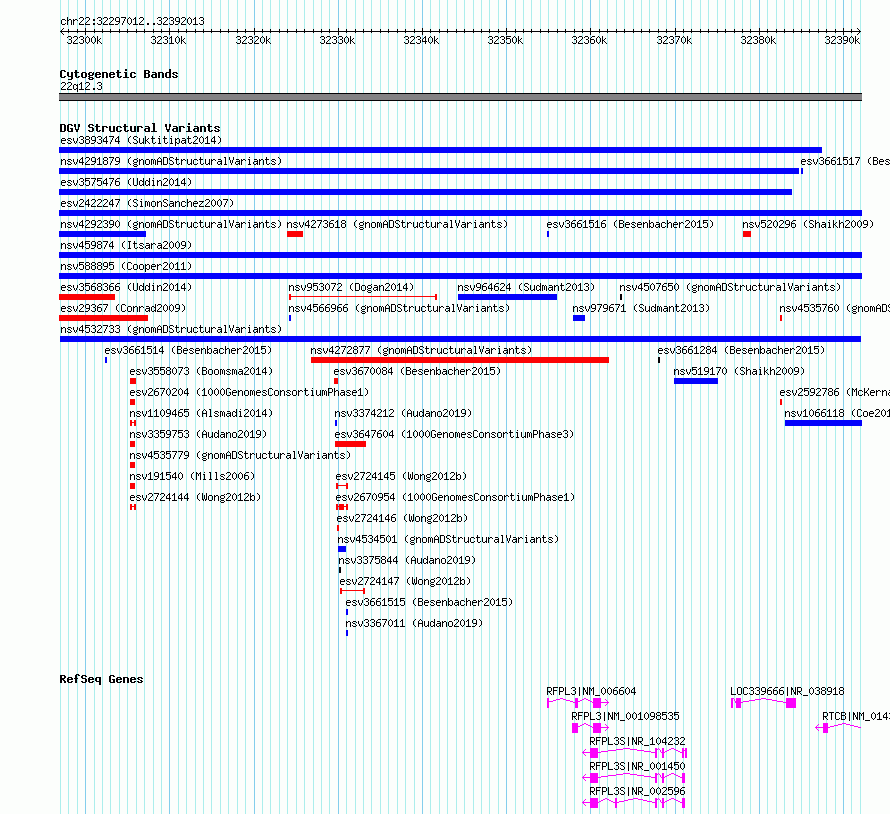Click the nsv4566966 variant label
The height and width of the screenshot is (814, 890).
pyautogui.click(x=399, y=308)
